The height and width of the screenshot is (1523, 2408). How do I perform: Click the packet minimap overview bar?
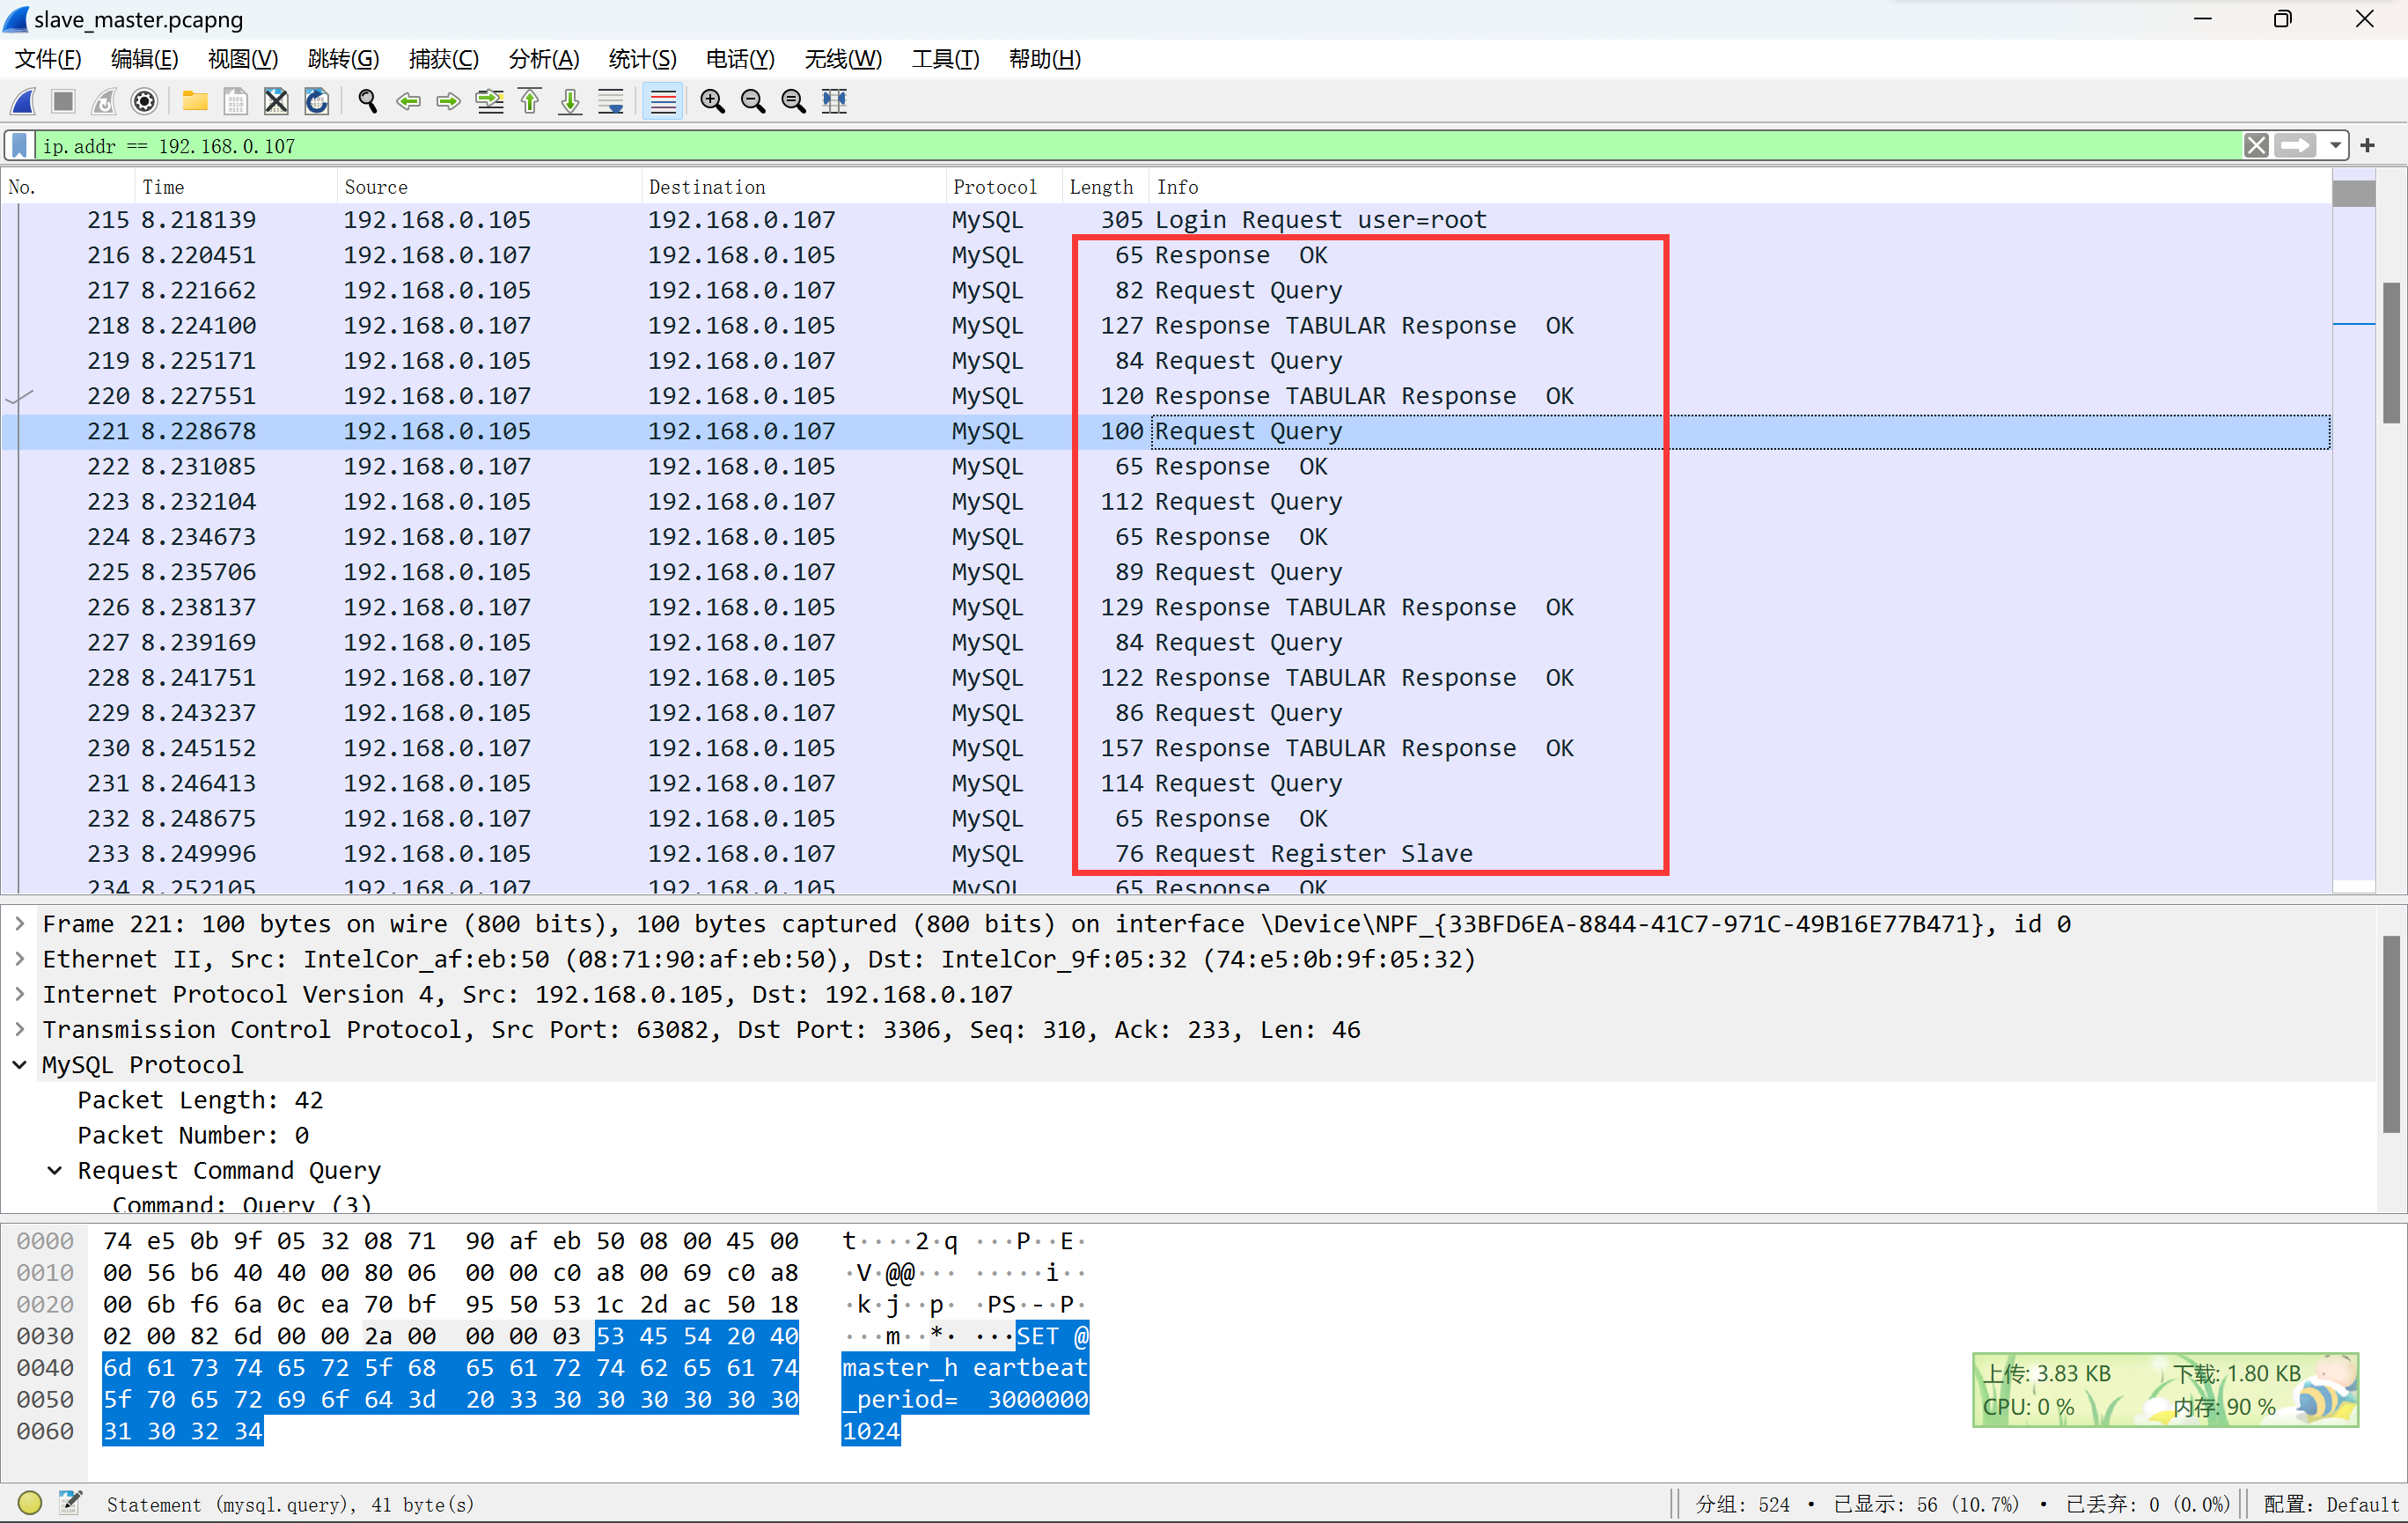point(2354,530)
